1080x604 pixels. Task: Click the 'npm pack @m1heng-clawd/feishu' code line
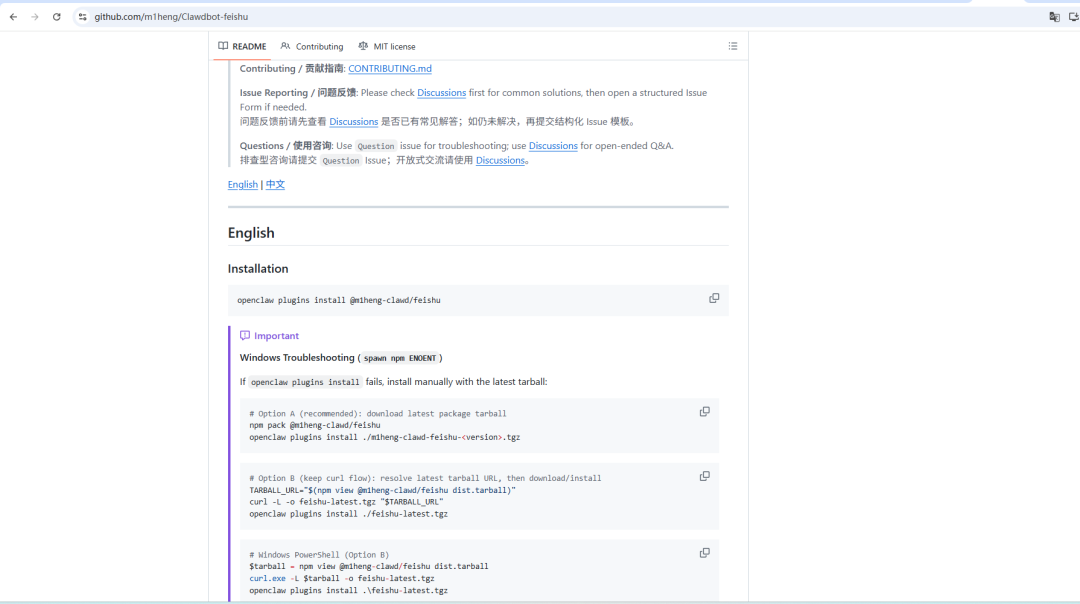pyautogui.click(x=315, y=425)
